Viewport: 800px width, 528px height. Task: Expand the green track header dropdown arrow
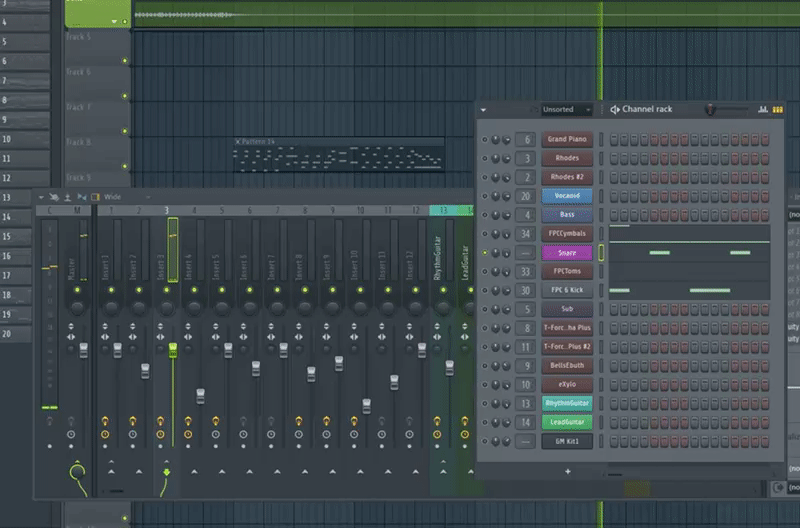click(114, 21)
